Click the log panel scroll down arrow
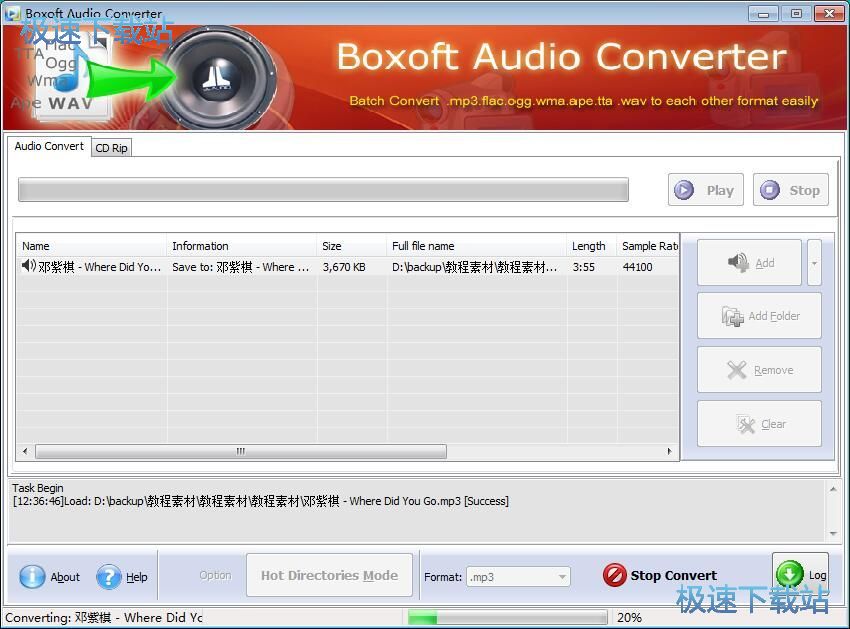The width and height of the screenshot is (850, 629). 833,534
